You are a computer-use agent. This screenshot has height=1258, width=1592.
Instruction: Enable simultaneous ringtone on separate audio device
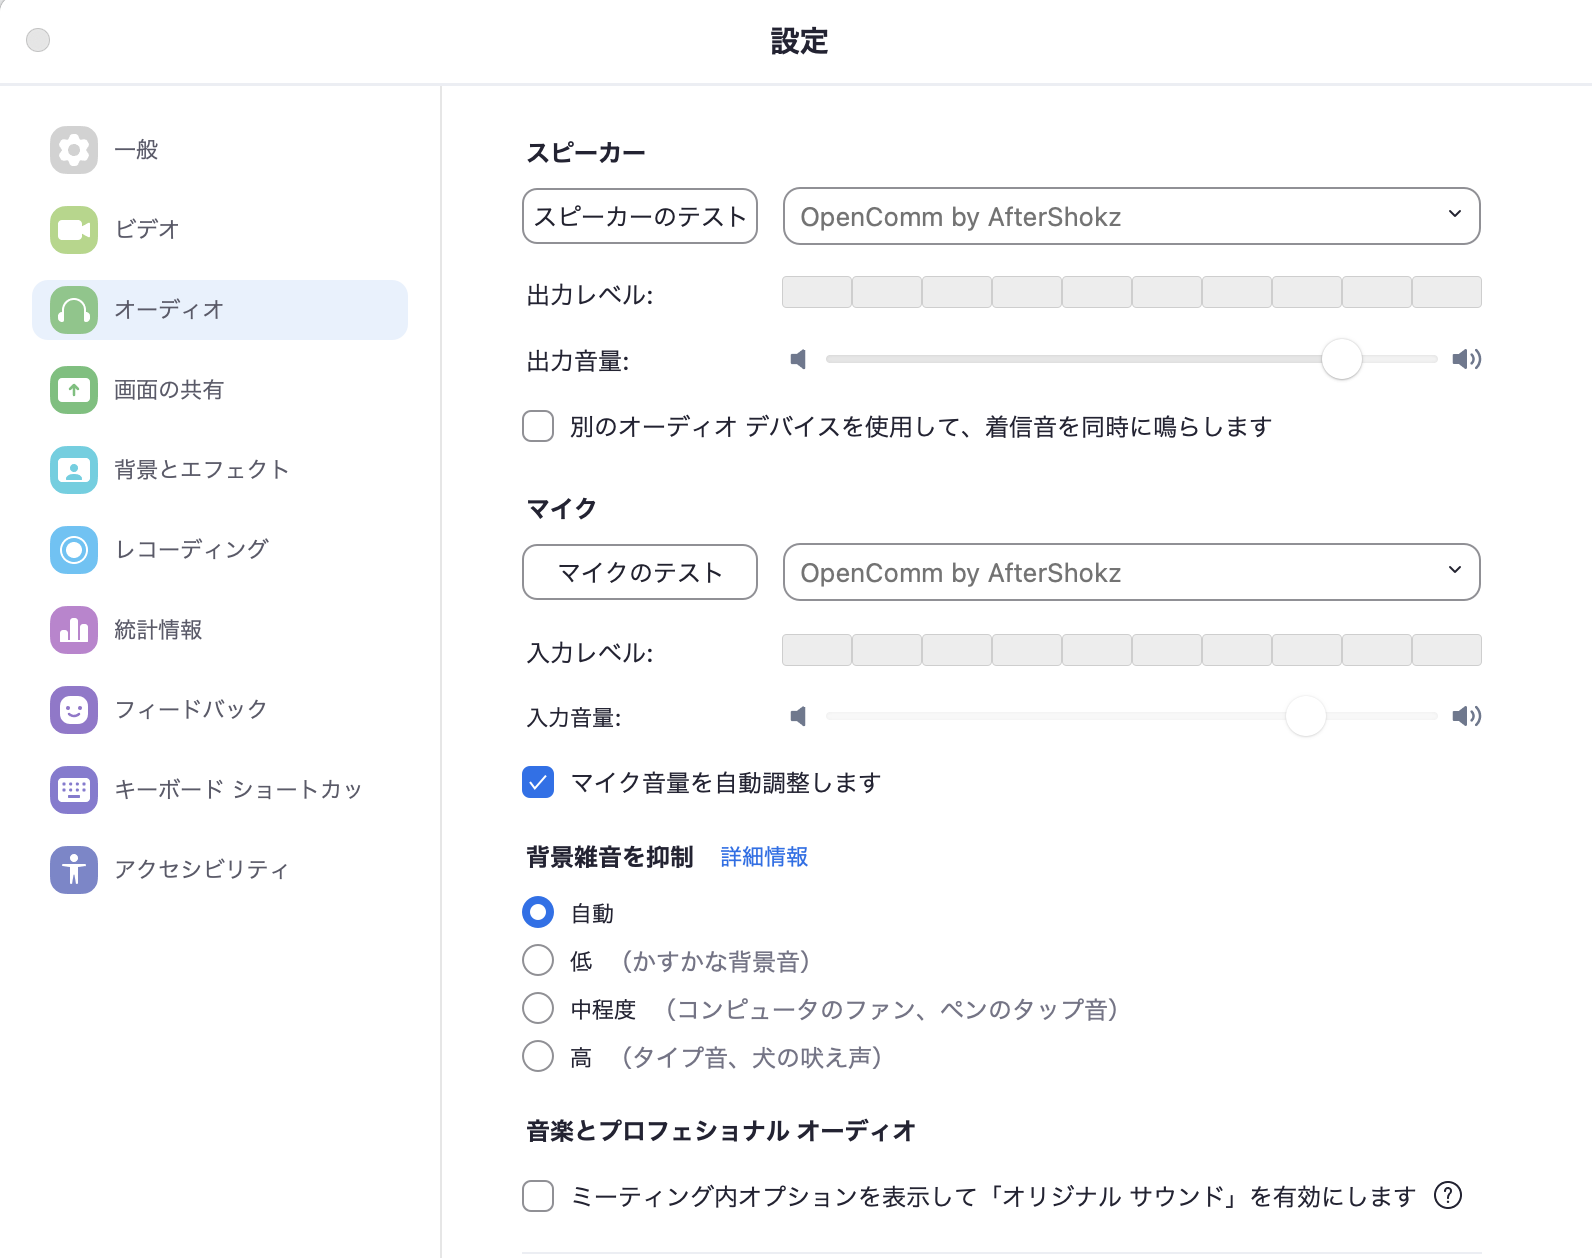[538, 426]
